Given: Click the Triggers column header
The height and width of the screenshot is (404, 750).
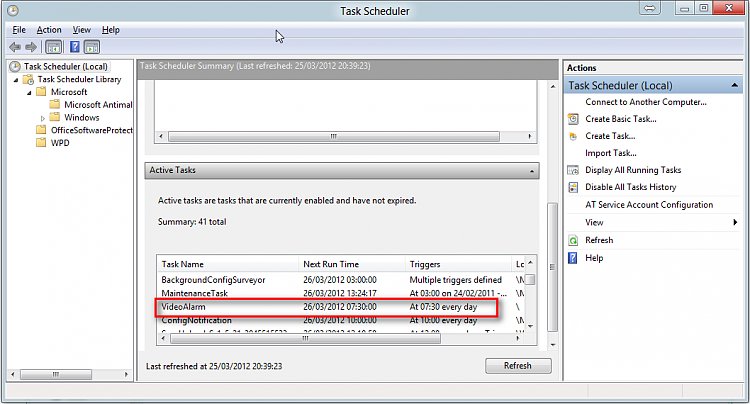Looking at the screenshot, I should (458, 264).
